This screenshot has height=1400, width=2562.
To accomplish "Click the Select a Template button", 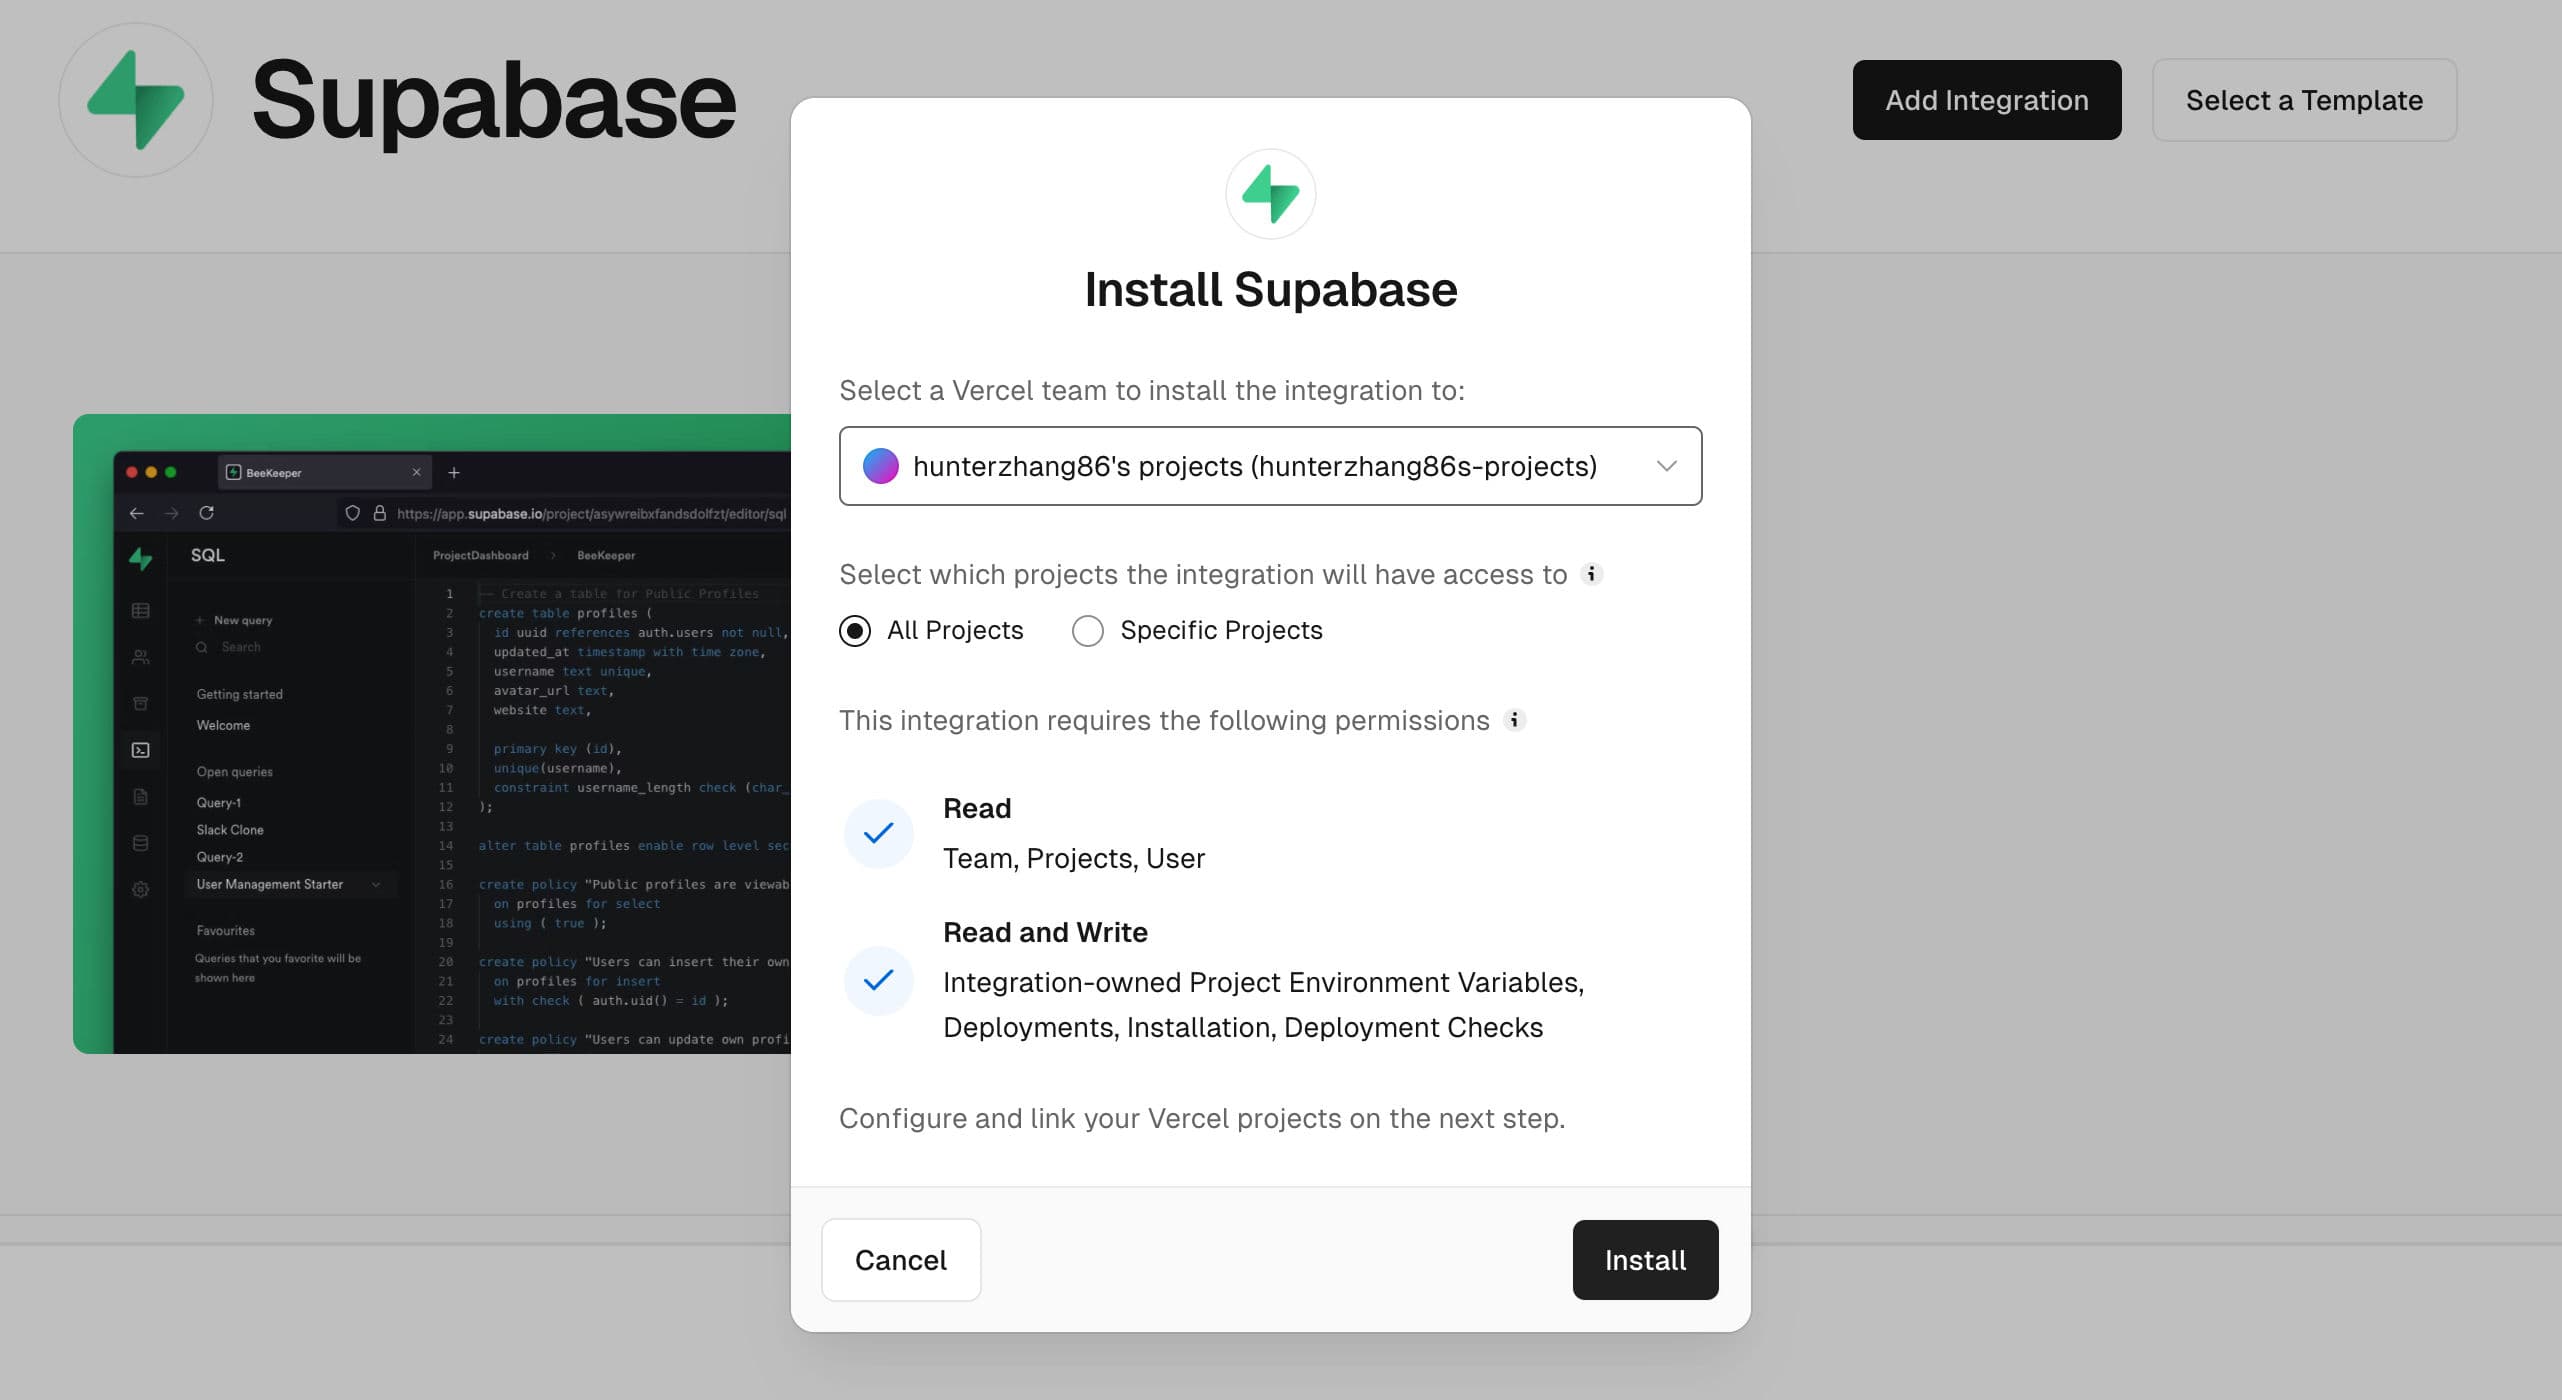I will pyautogui.click(x=2303, y=100).
